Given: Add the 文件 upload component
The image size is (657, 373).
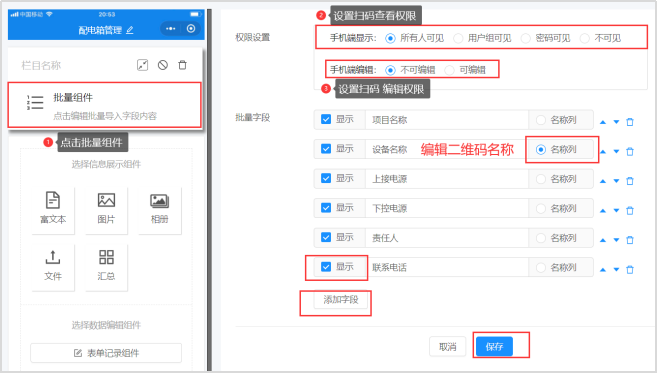Looking at the screenshot, I should click(x=53, y=267).
